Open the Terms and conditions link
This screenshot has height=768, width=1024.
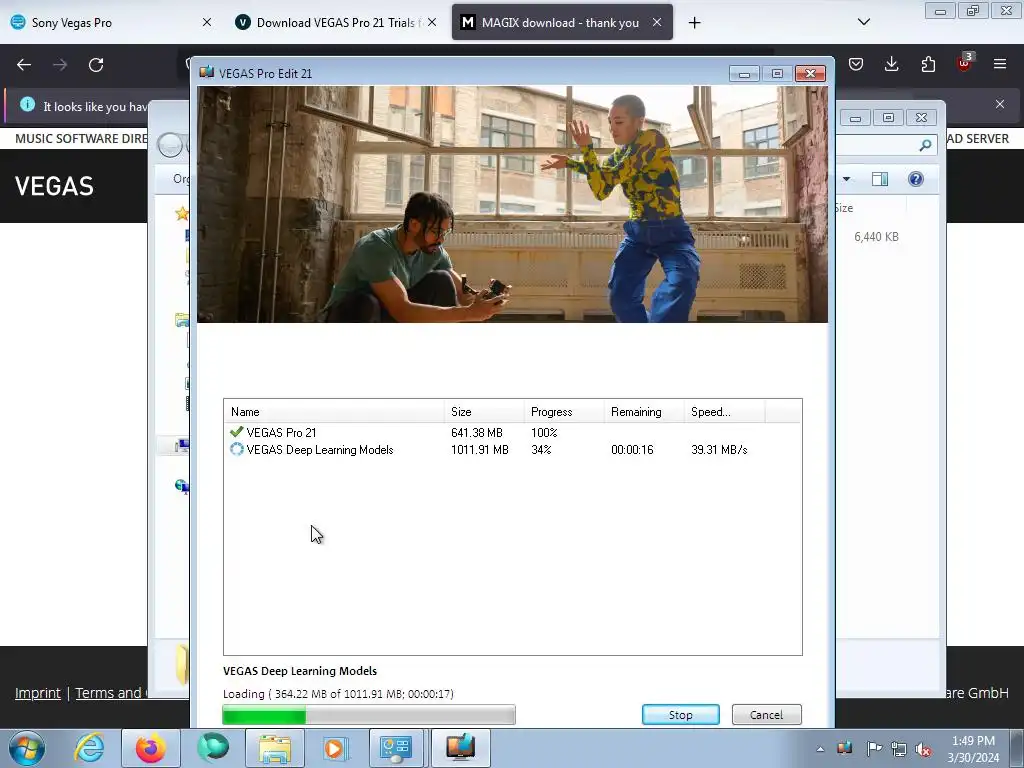coord(111,693)
